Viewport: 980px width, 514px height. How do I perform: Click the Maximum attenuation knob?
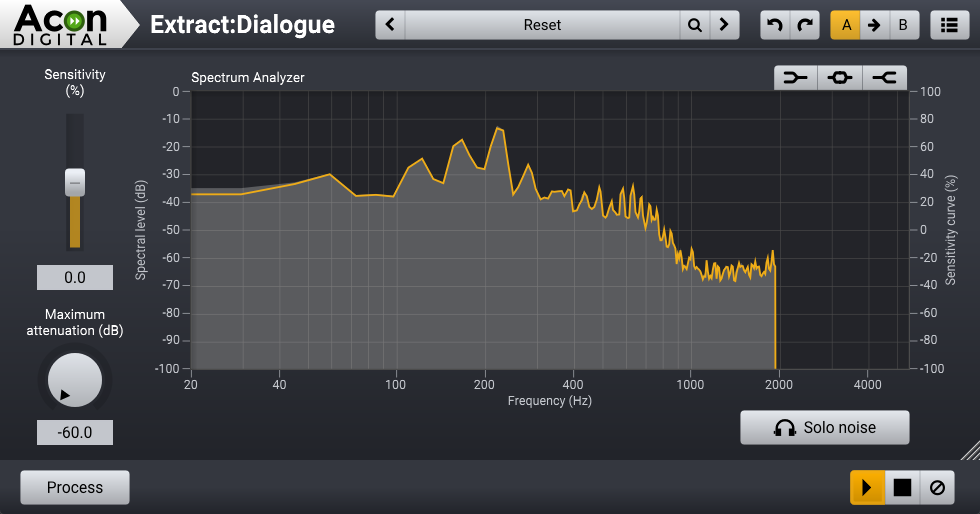coord(75,380)
